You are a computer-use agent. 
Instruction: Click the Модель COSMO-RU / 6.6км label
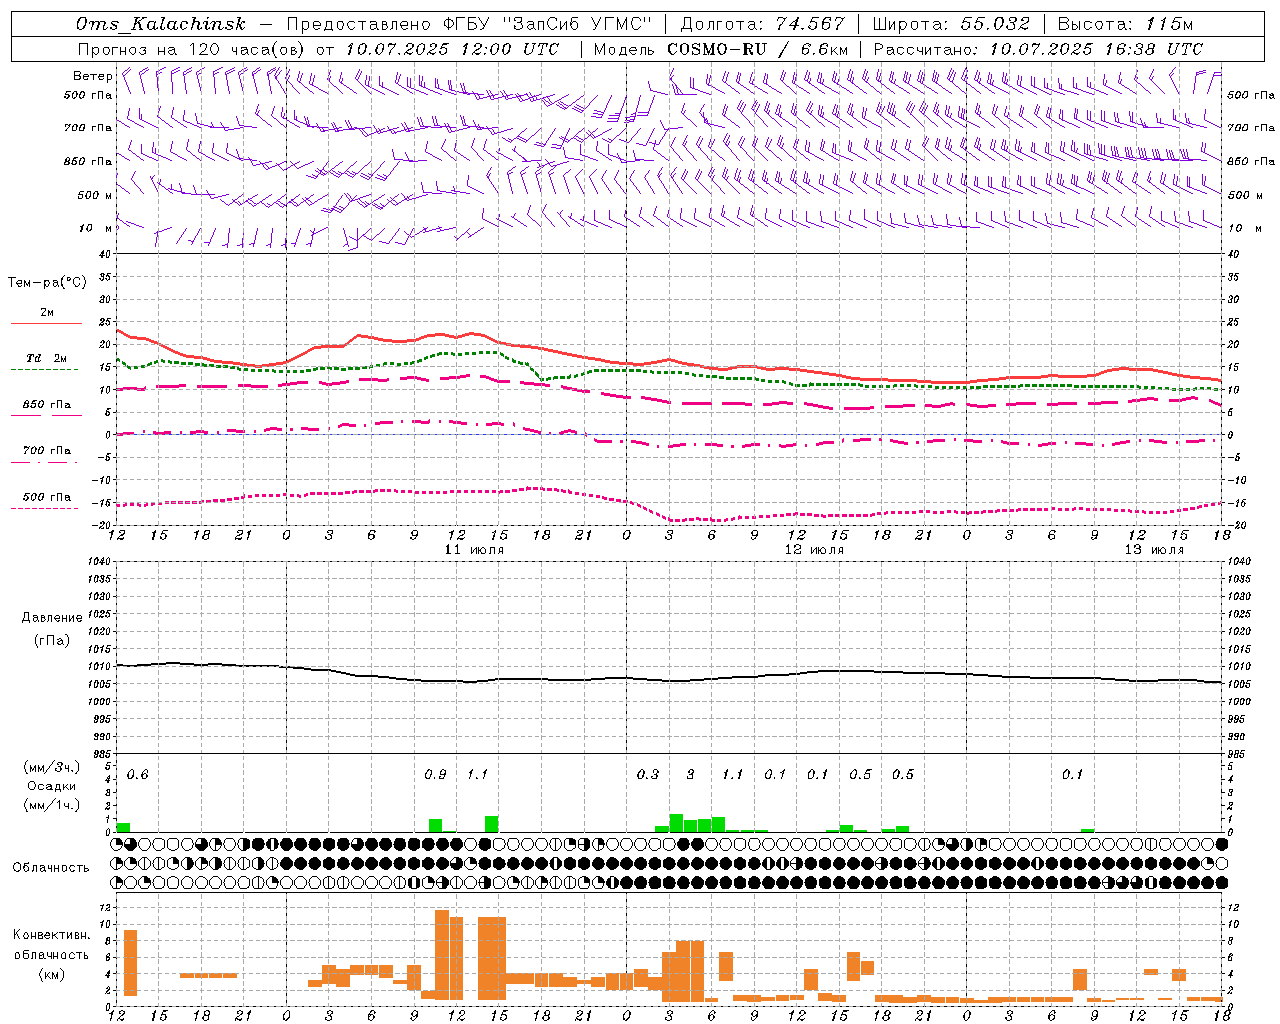pyautogui.click(x=721, y=49)
